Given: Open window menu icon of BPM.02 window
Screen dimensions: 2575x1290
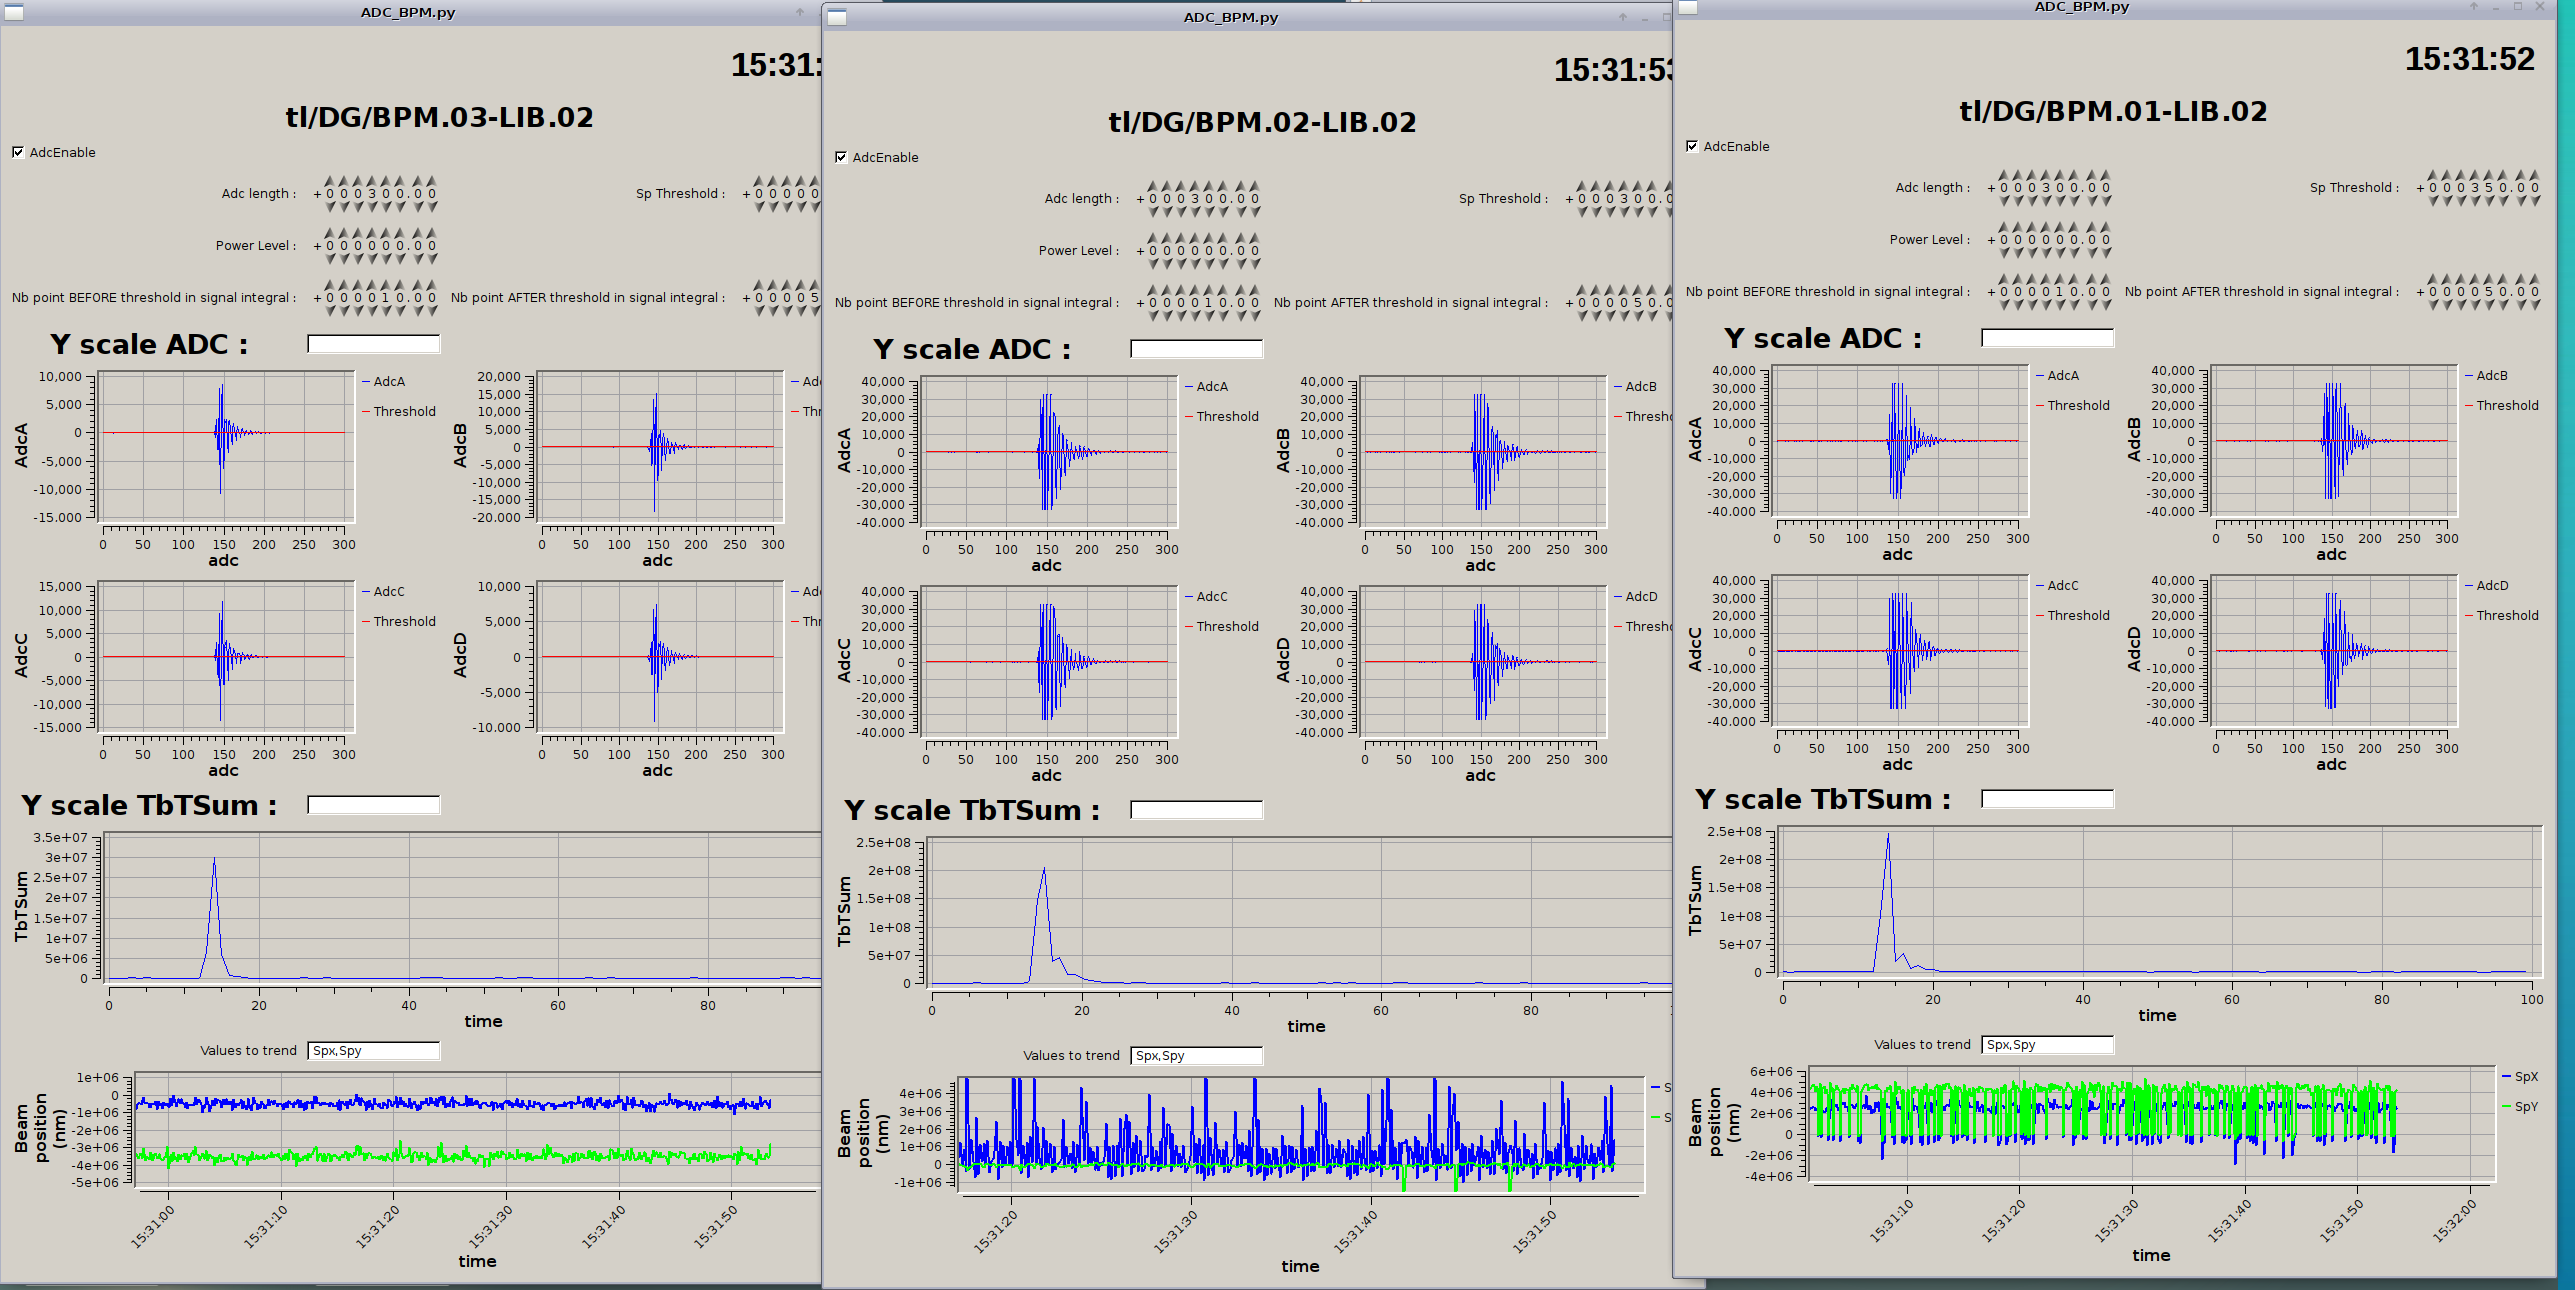Looking at the screenshot, I should [x=838, y=18].
